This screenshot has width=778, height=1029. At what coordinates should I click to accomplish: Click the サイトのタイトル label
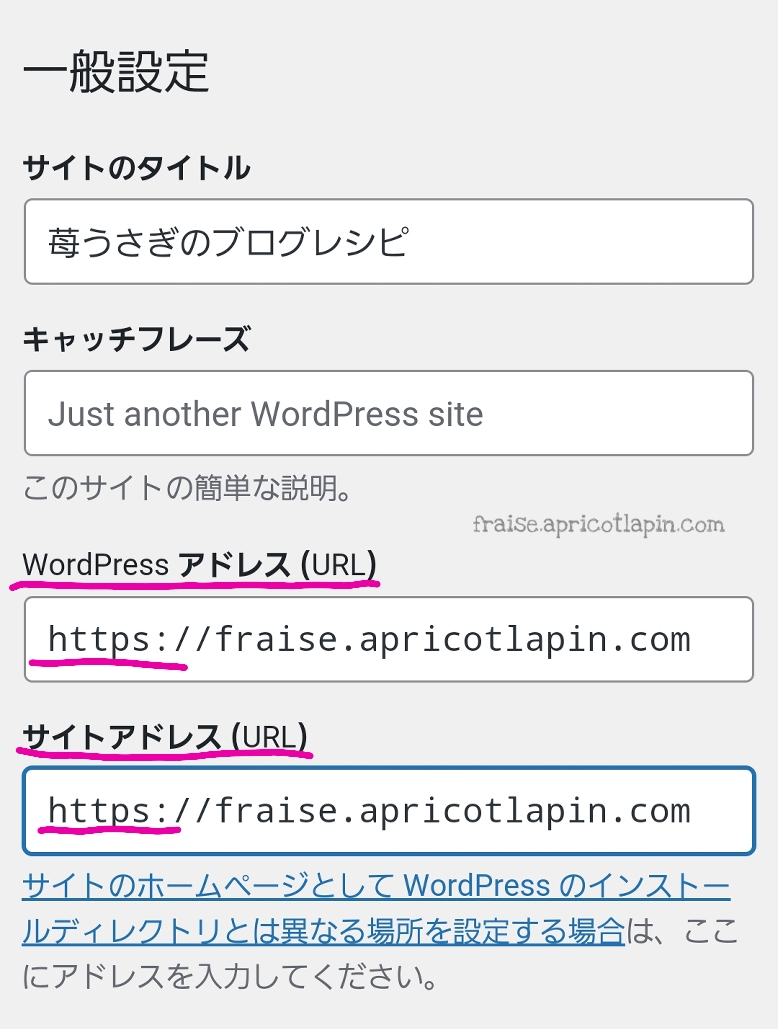136,168
